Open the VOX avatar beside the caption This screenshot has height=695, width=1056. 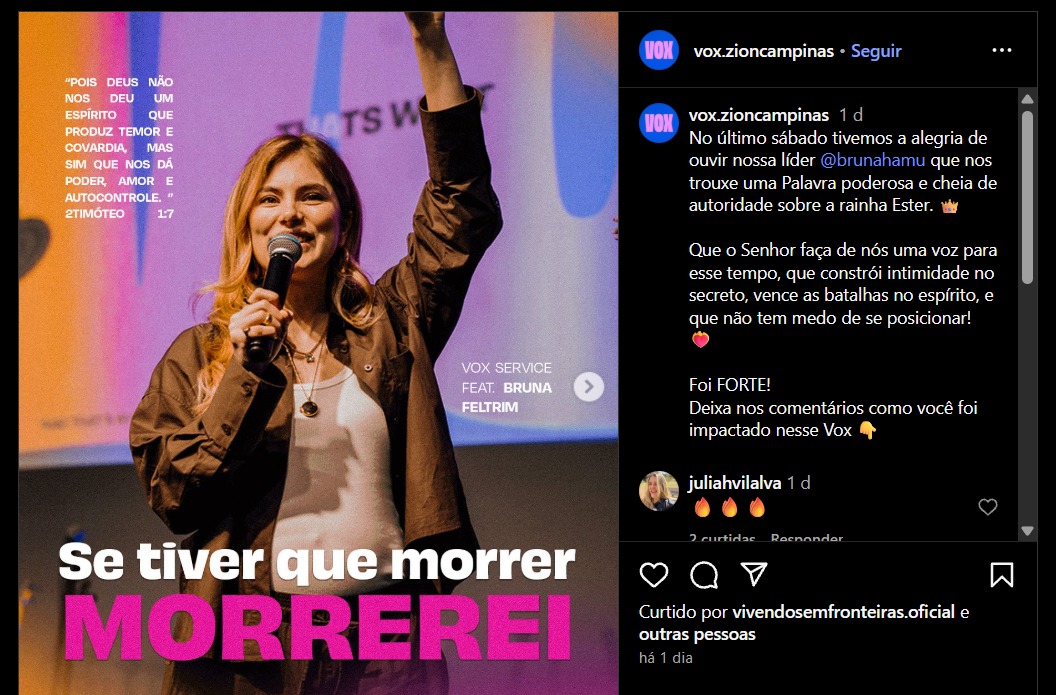(659, 123)
